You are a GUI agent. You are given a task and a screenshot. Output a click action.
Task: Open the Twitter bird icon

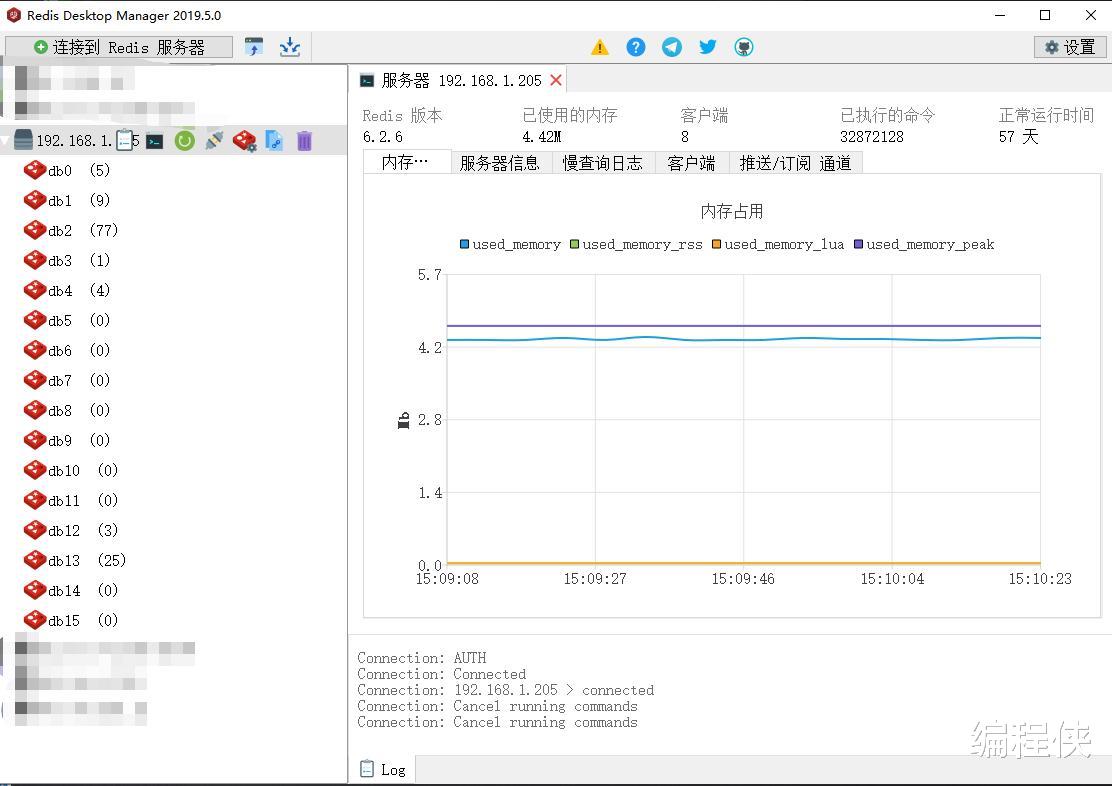(x=708, y=47)
